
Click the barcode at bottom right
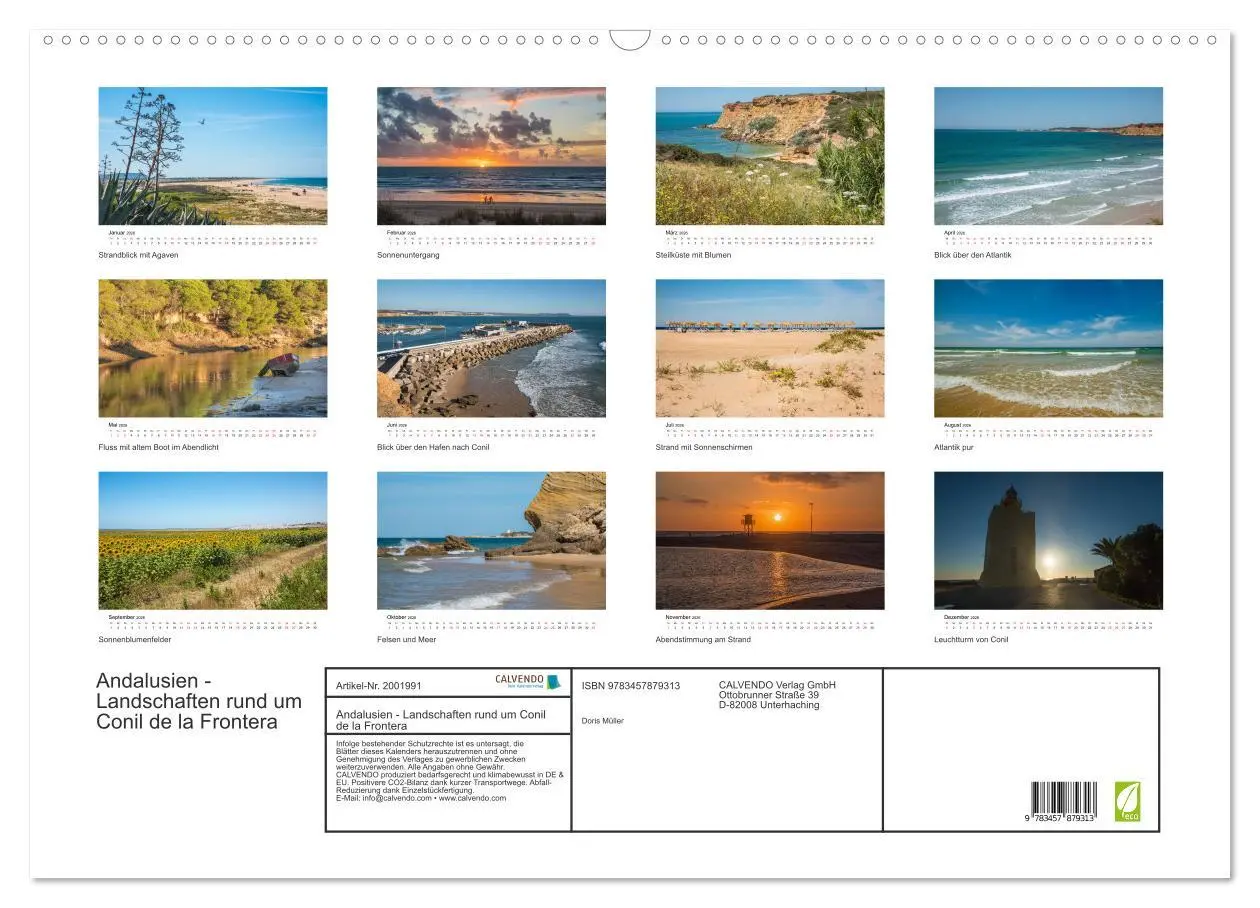1064,804
